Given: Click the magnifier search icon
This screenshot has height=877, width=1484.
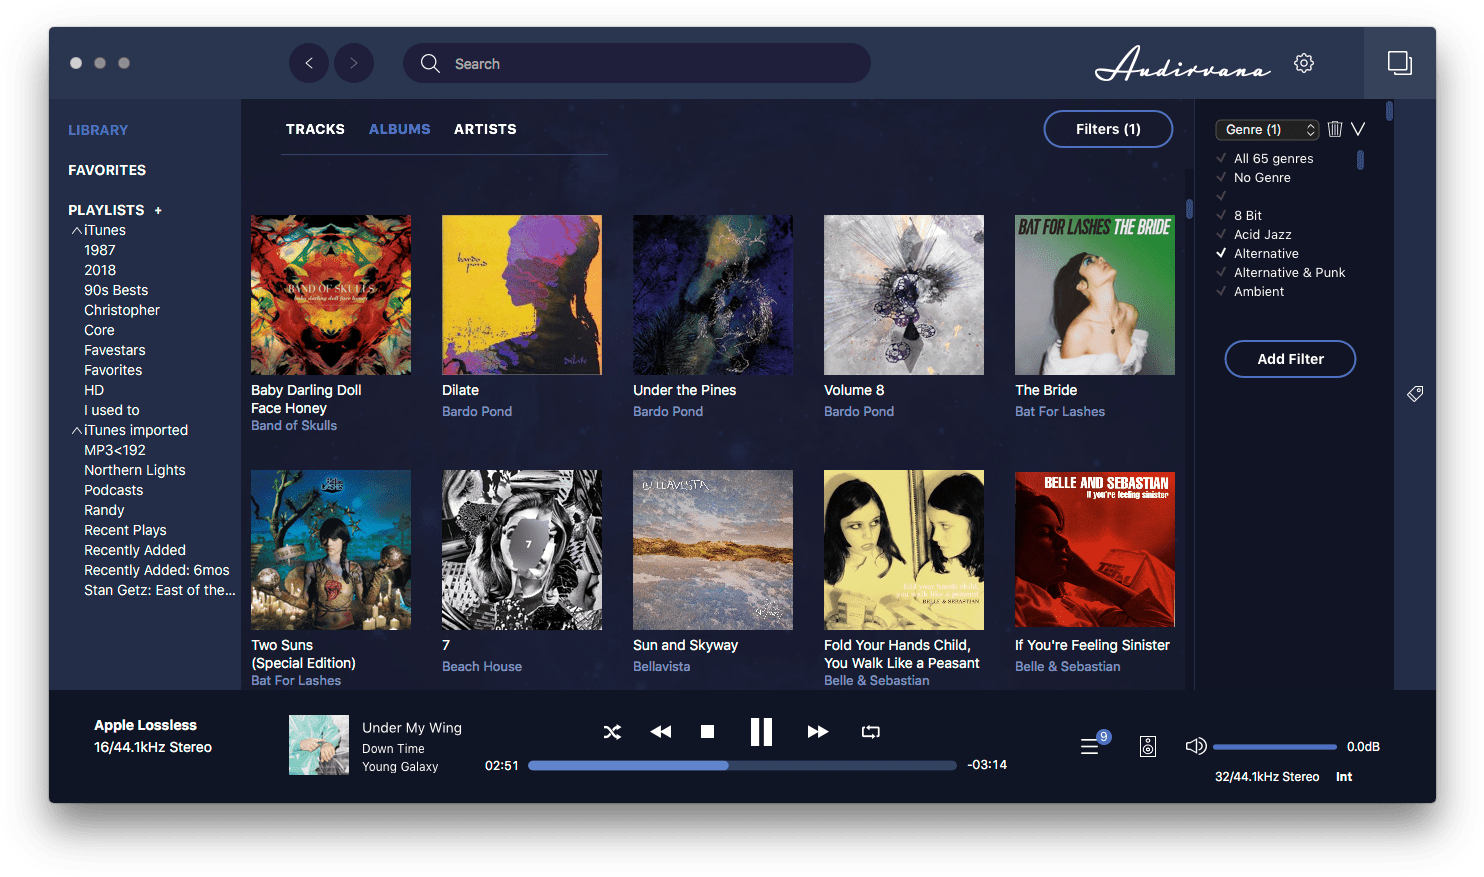Looking at the screenshot, I should click(x=430, y=63).
